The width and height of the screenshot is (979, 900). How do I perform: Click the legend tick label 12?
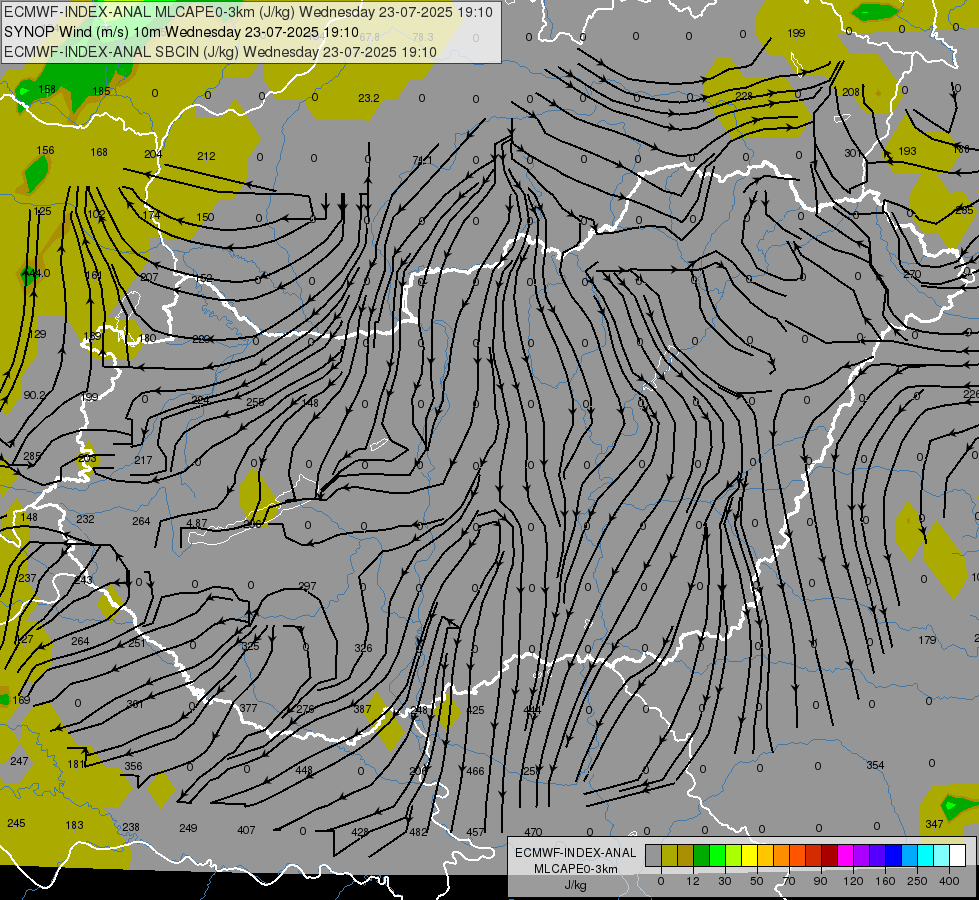coord(693,881)
